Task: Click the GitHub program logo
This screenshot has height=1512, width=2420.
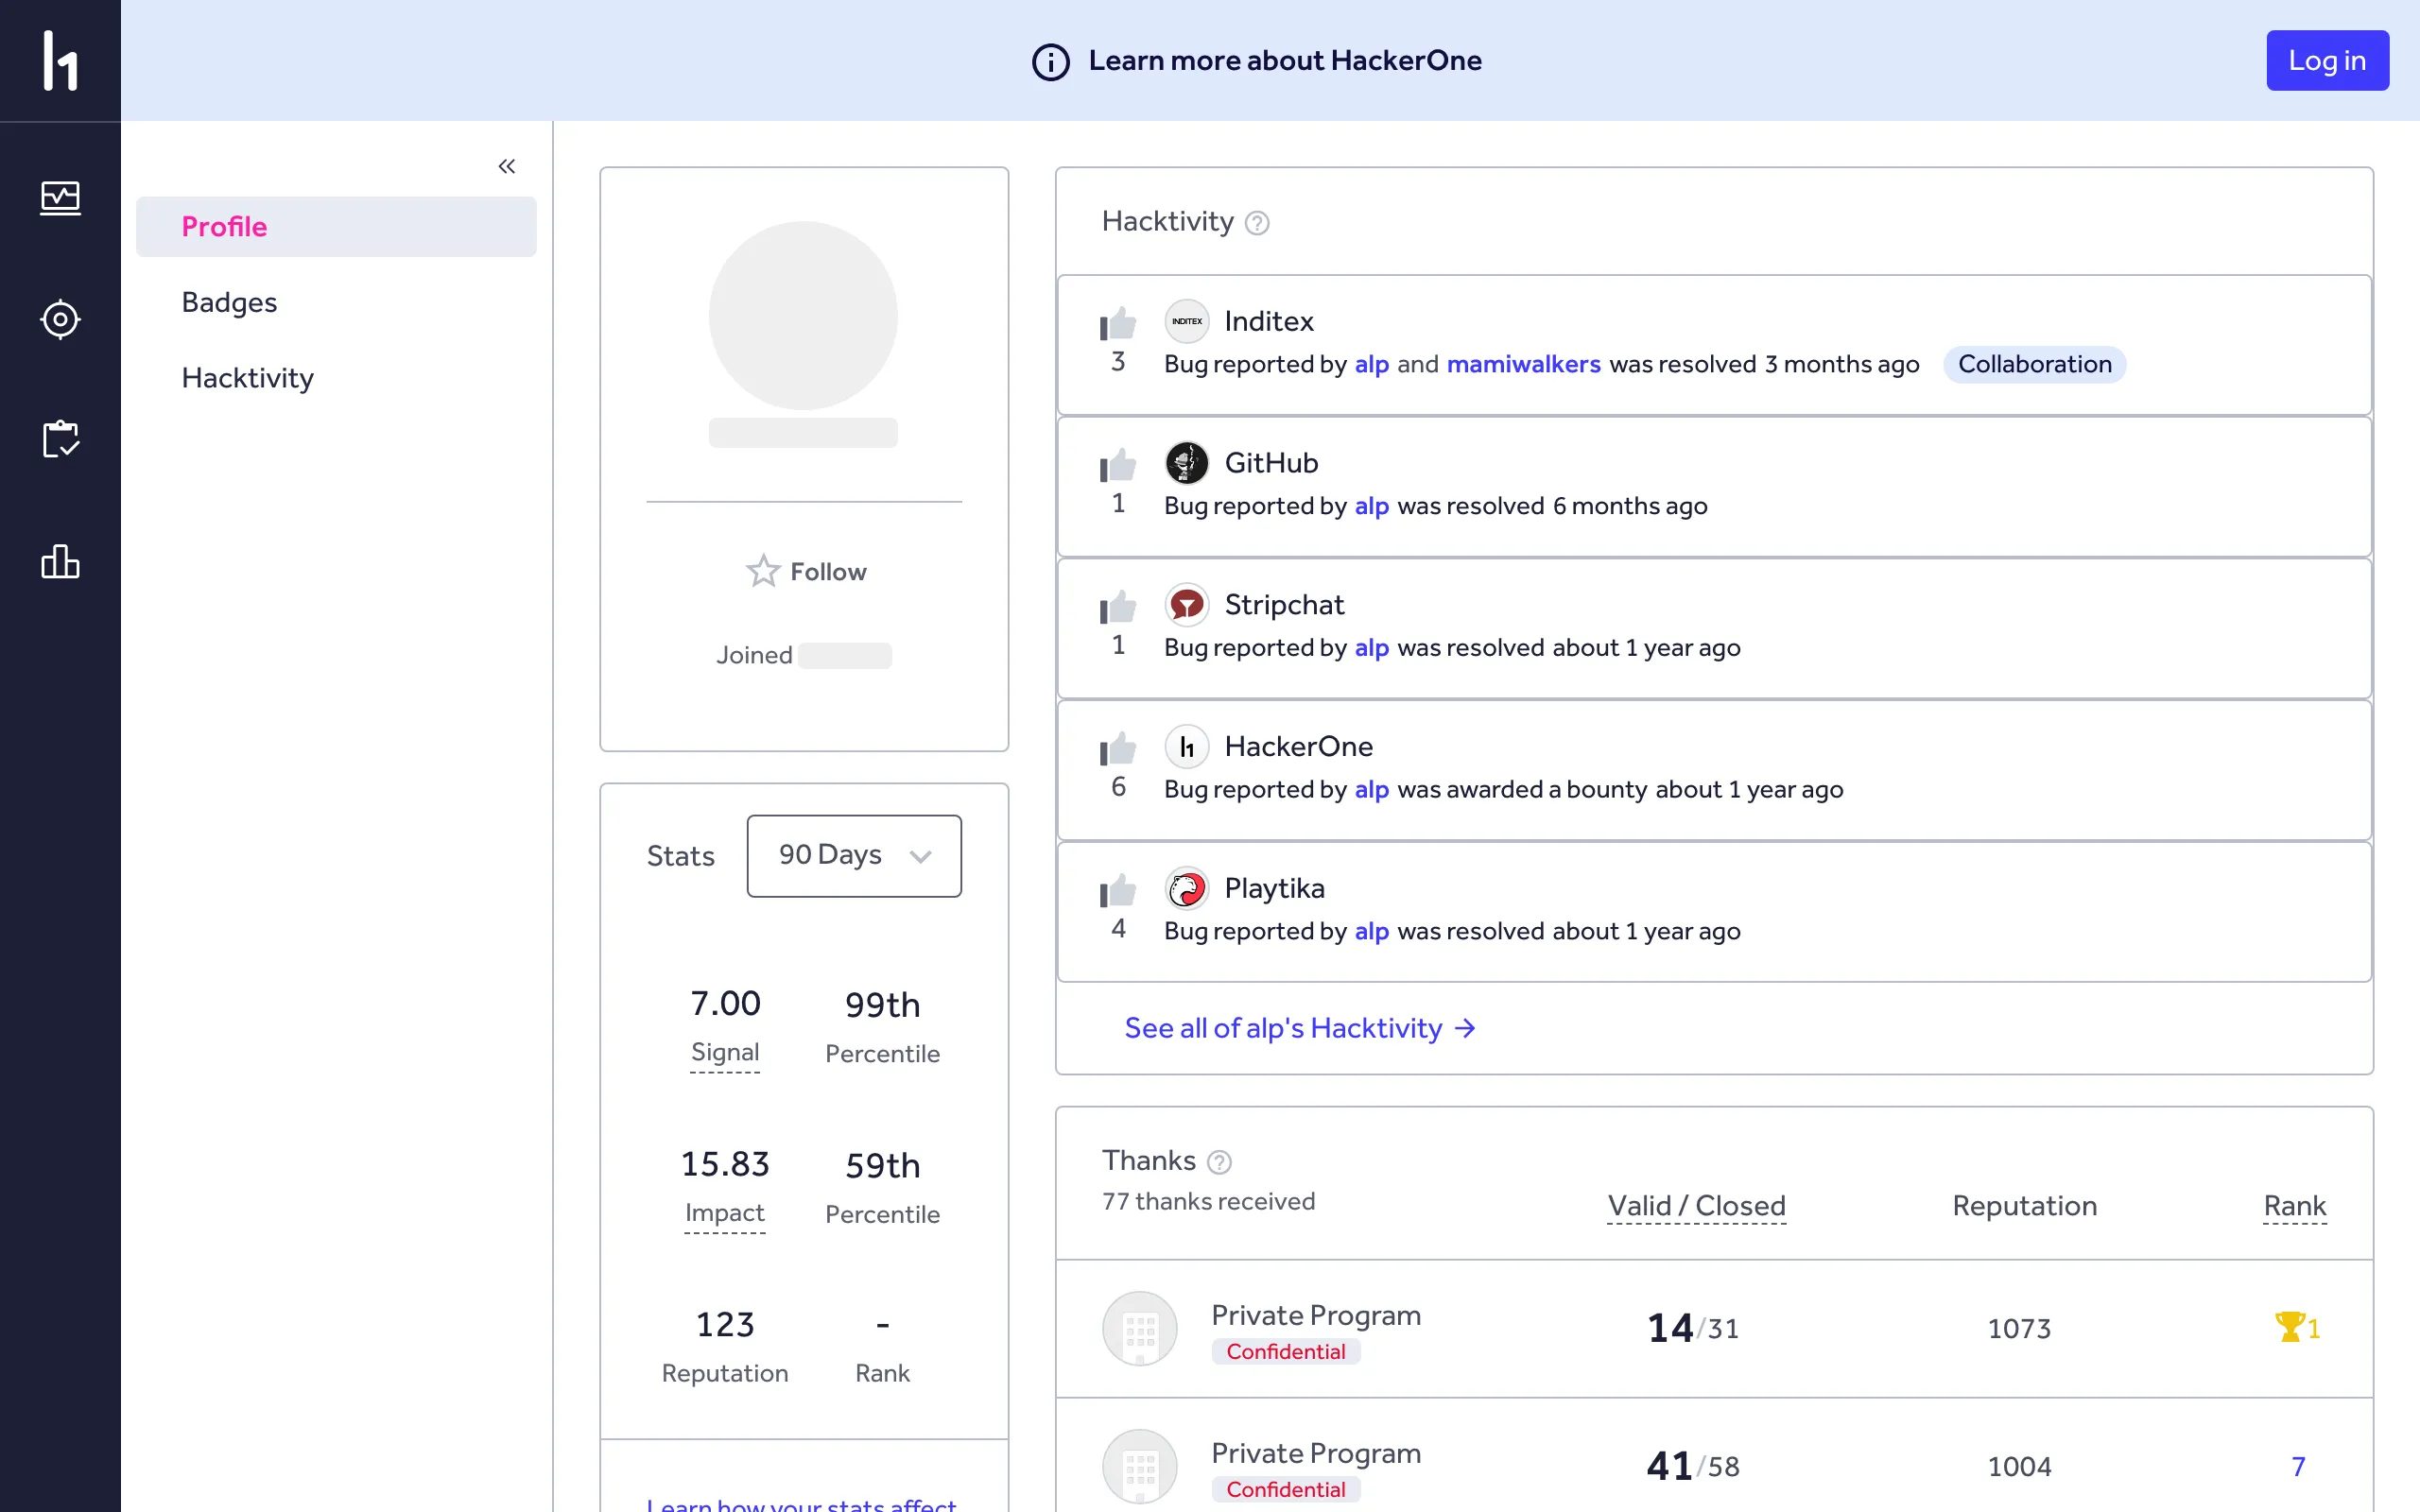Action: pos(1187,463)
